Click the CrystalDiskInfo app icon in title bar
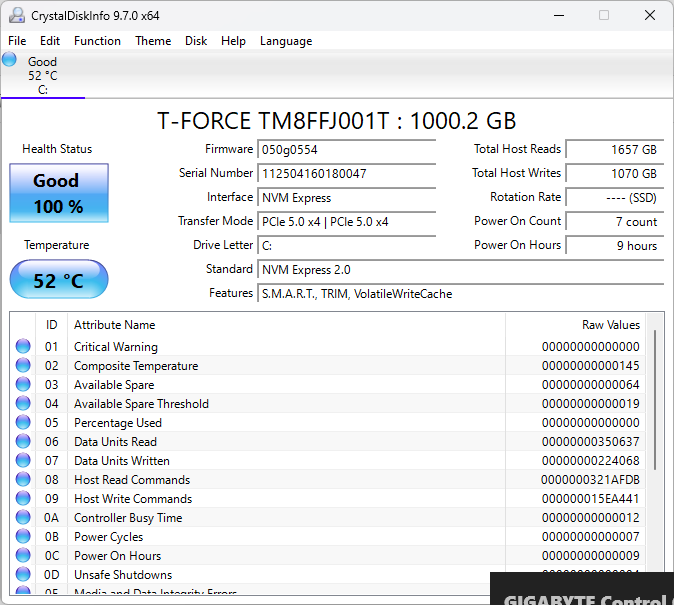 [17, 15]
